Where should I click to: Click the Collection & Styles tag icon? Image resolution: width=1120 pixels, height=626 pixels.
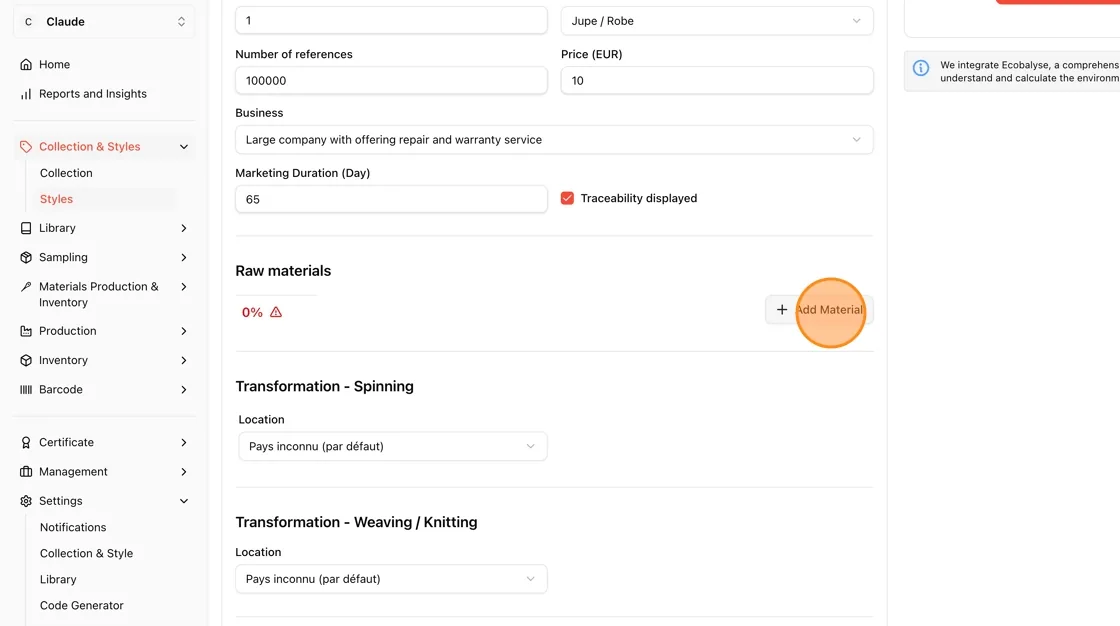tap(26, 146)
